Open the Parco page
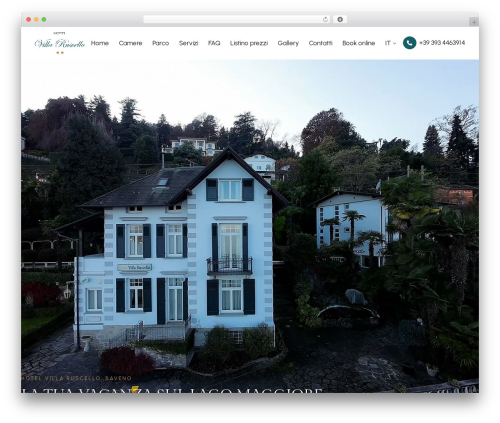 click(x=160, y=43)
